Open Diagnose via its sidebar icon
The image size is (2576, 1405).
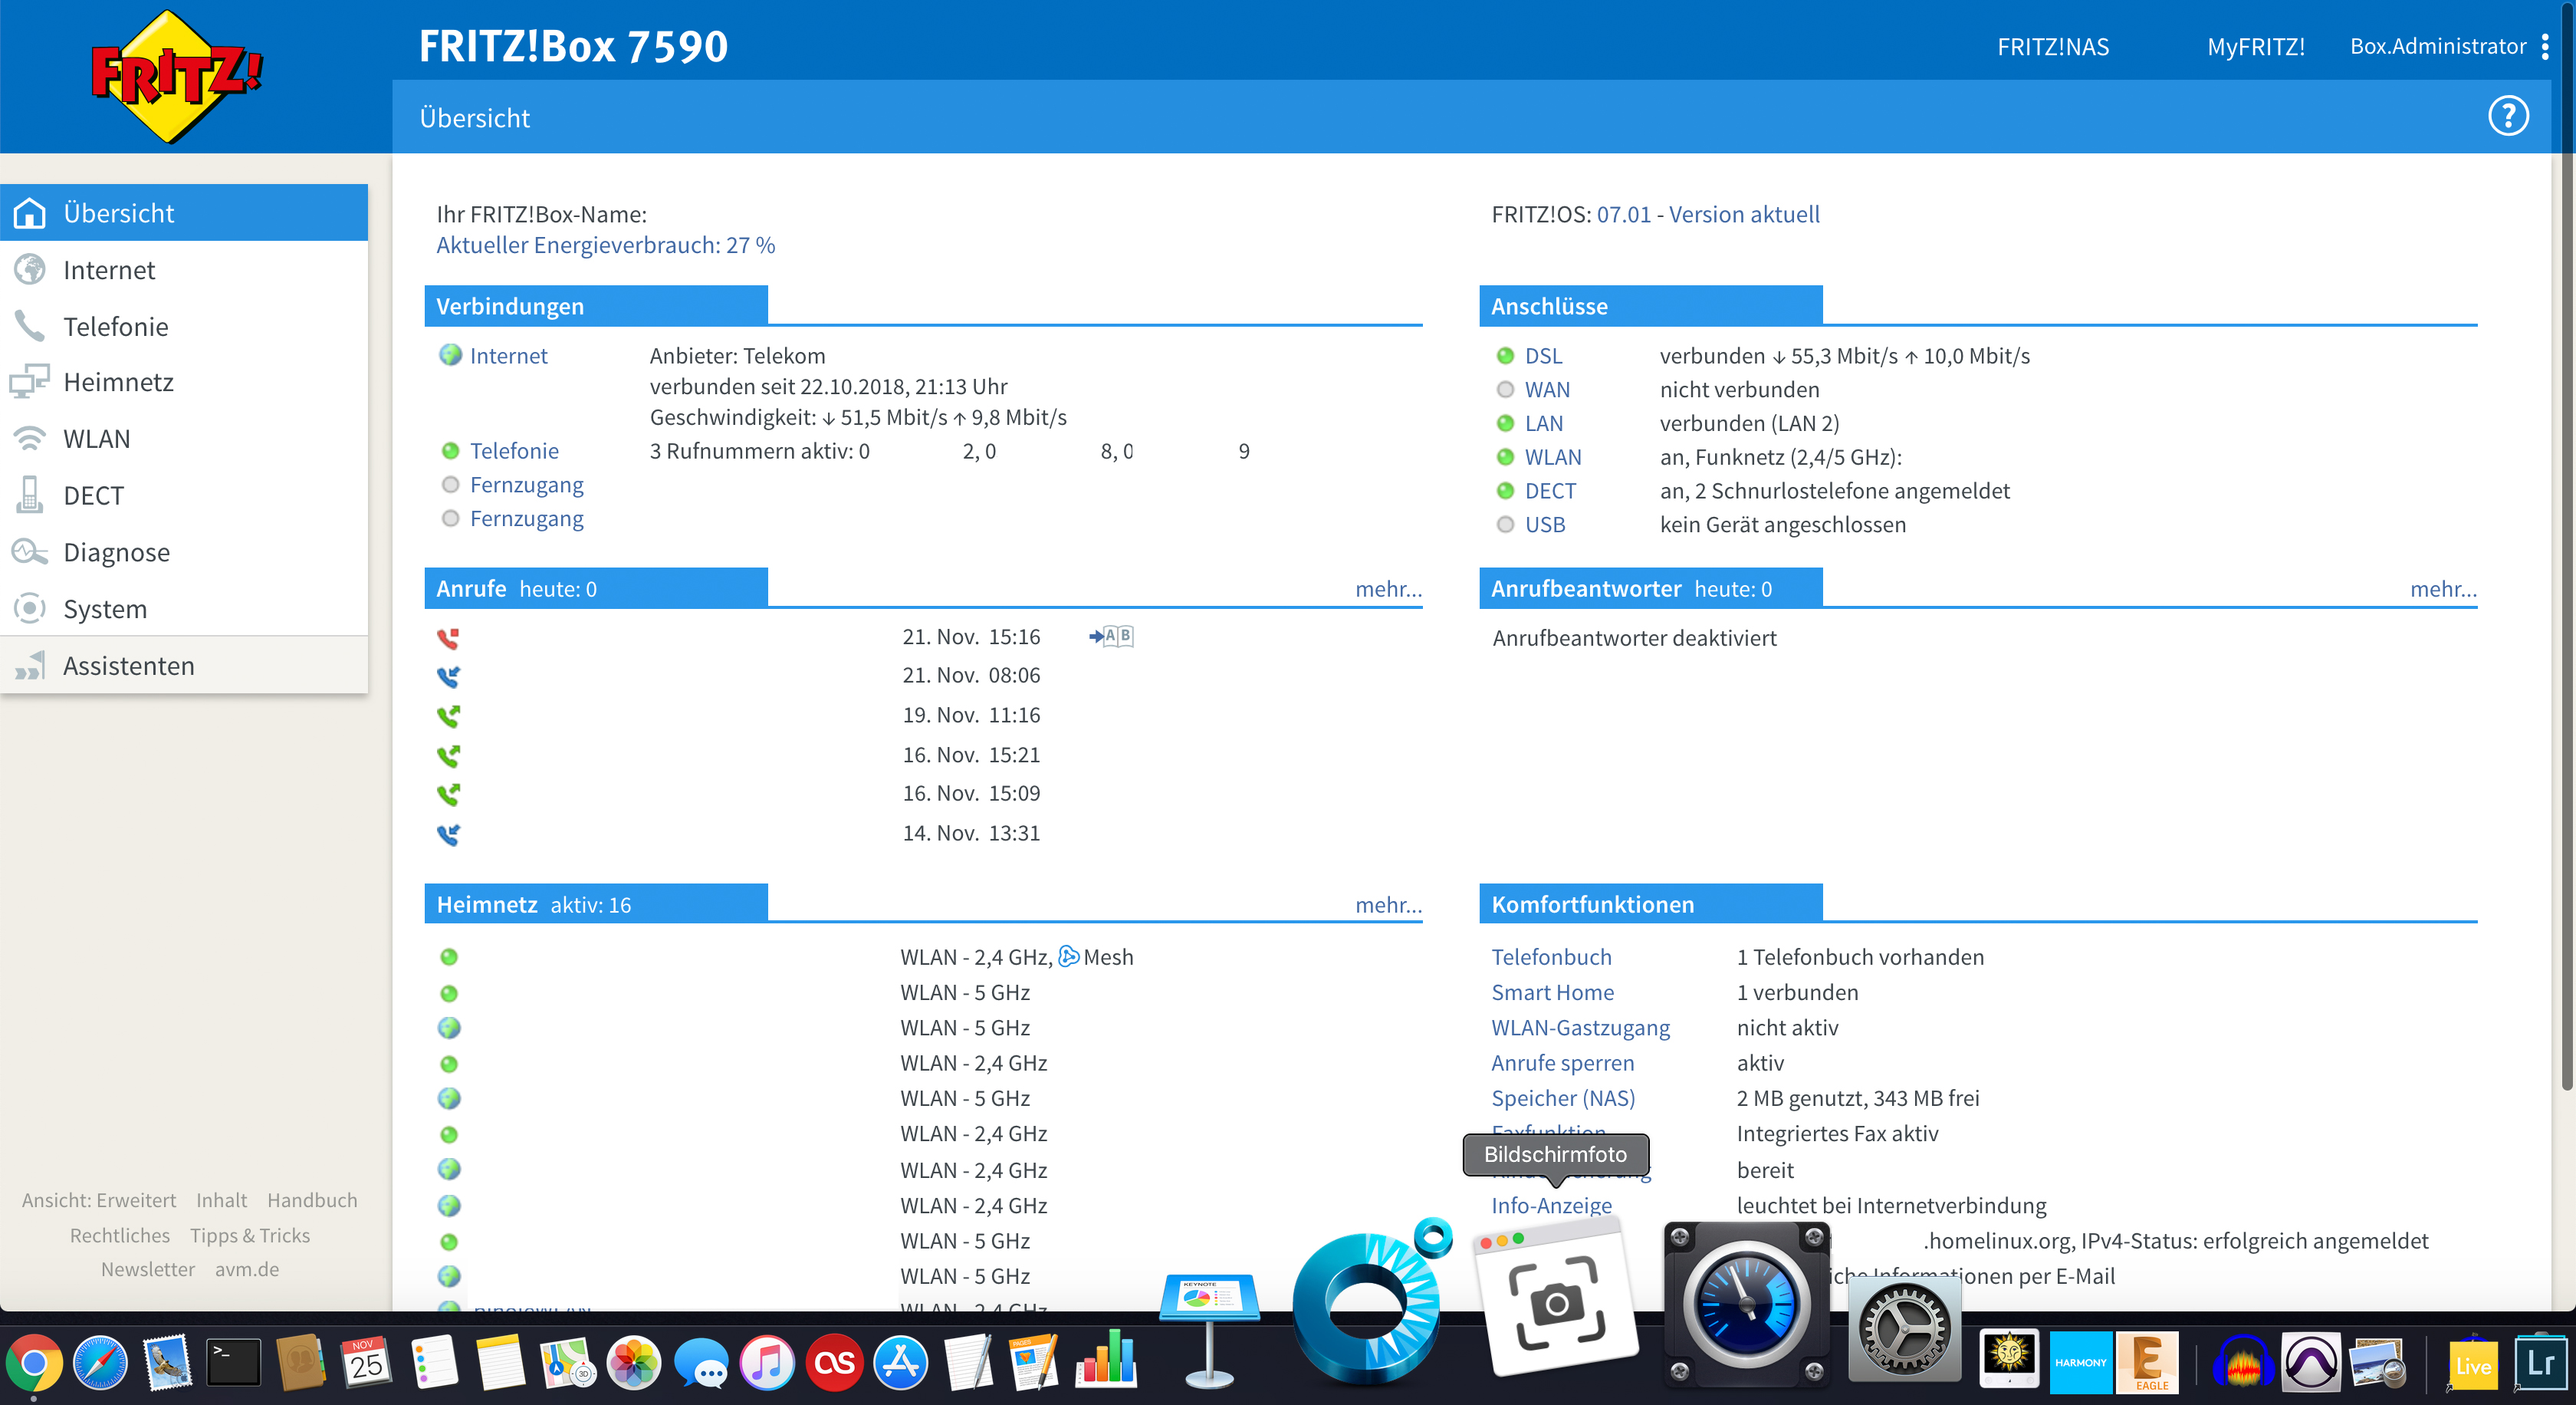(x=30, y=551)
